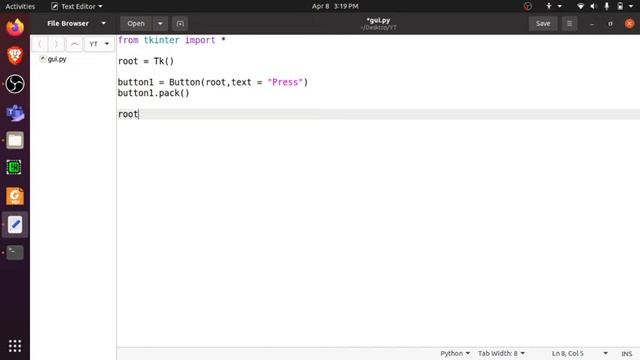
Task: Click the *gui.py window title
Action: [378, 20]
